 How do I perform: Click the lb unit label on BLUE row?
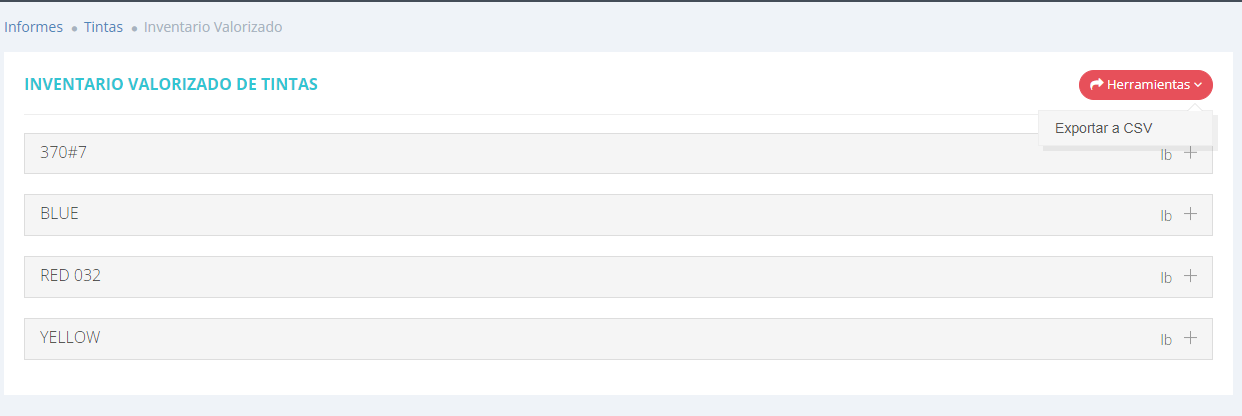(x=1166, y=216)
